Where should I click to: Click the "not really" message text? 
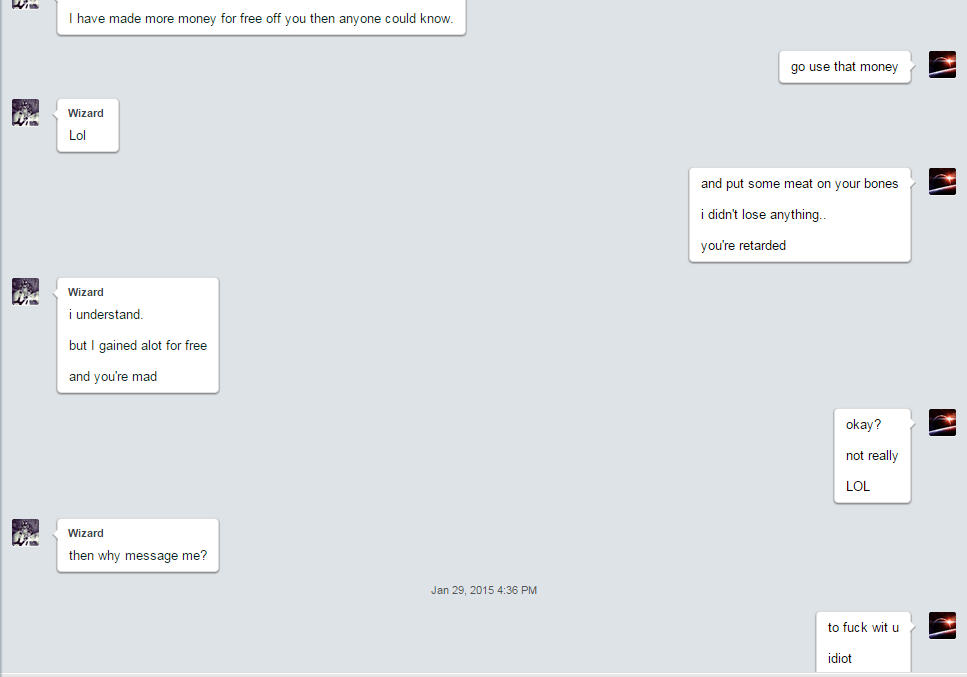coord(871,456)
